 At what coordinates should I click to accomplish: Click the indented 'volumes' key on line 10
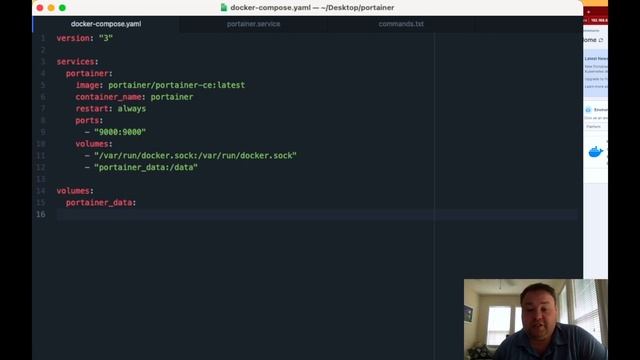click(x=92, y=144)
